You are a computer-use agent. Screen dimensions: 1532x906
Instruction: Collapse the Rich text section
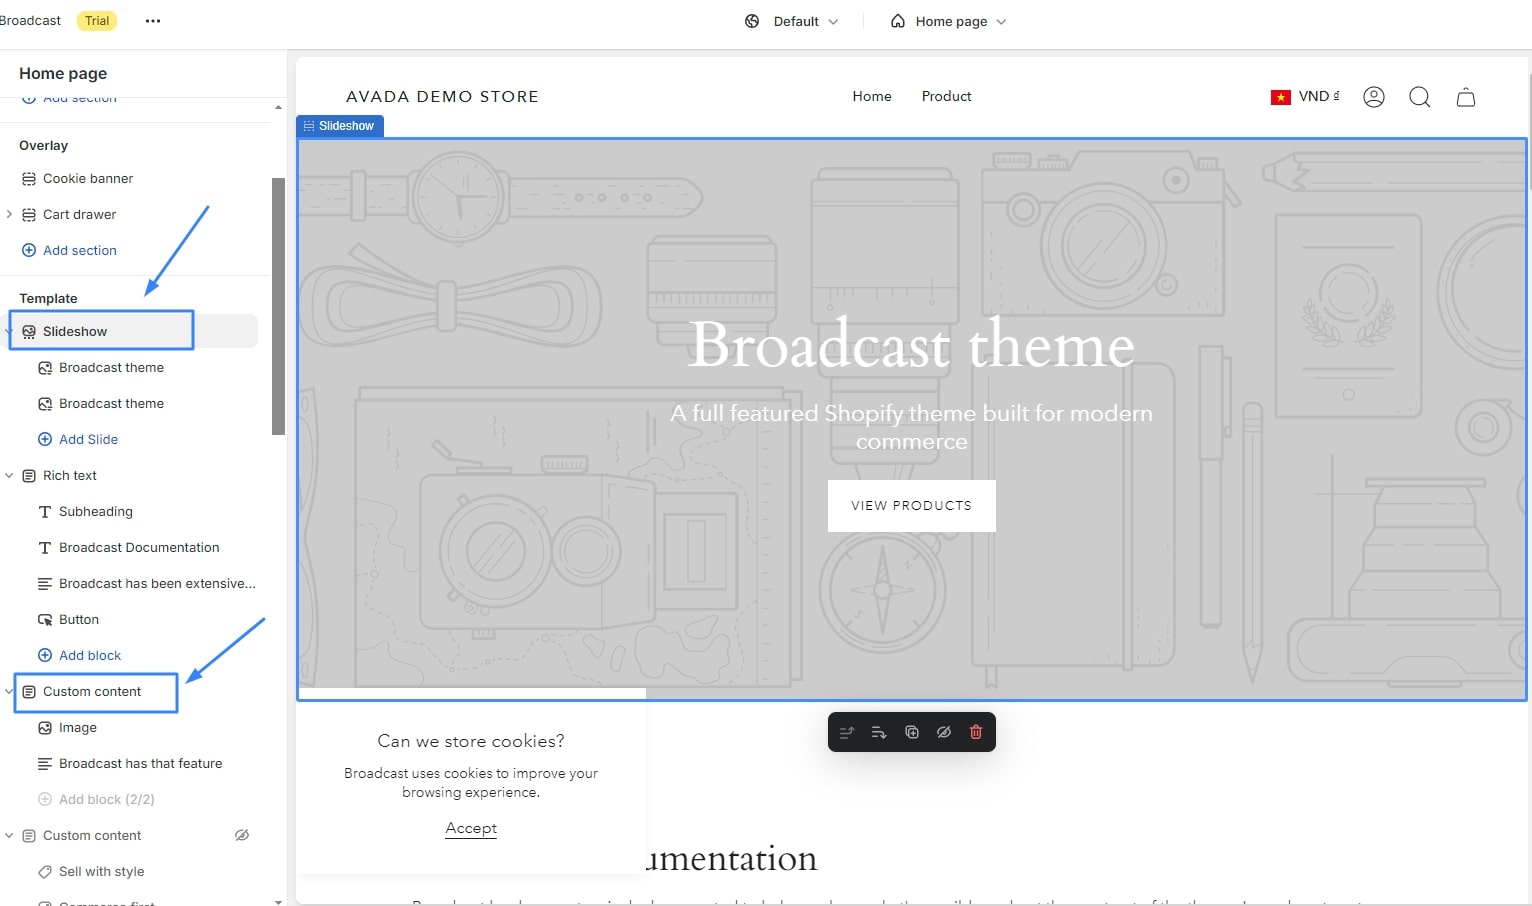9,476
